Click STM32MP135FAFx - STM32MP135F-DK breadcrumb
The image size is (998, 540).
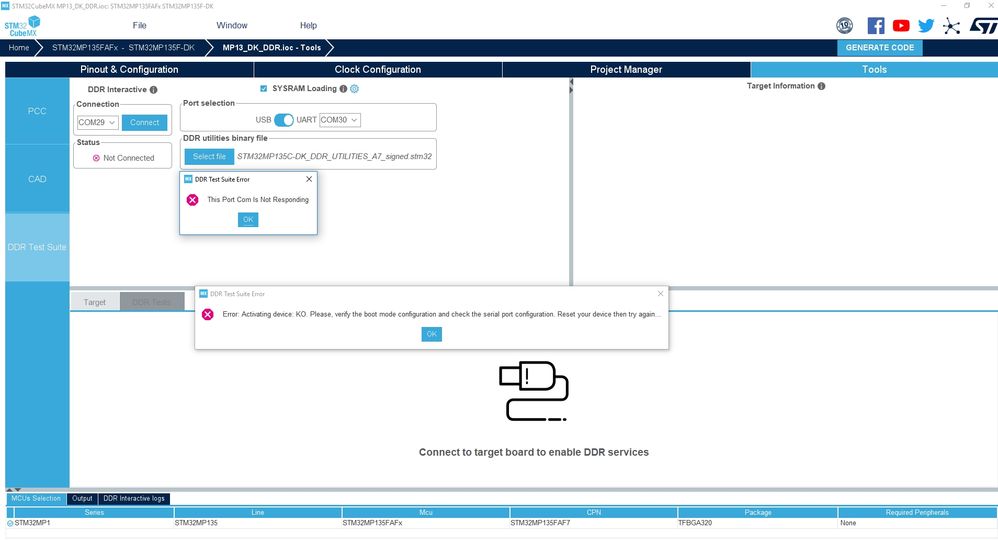123,48
